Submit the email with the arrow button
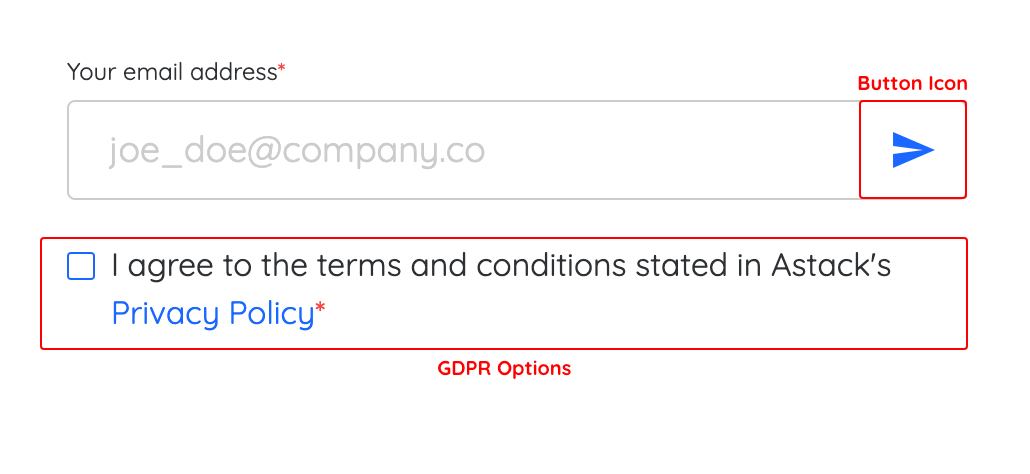The height and width of the screenshot is (474, 1030). pos(912,150)
